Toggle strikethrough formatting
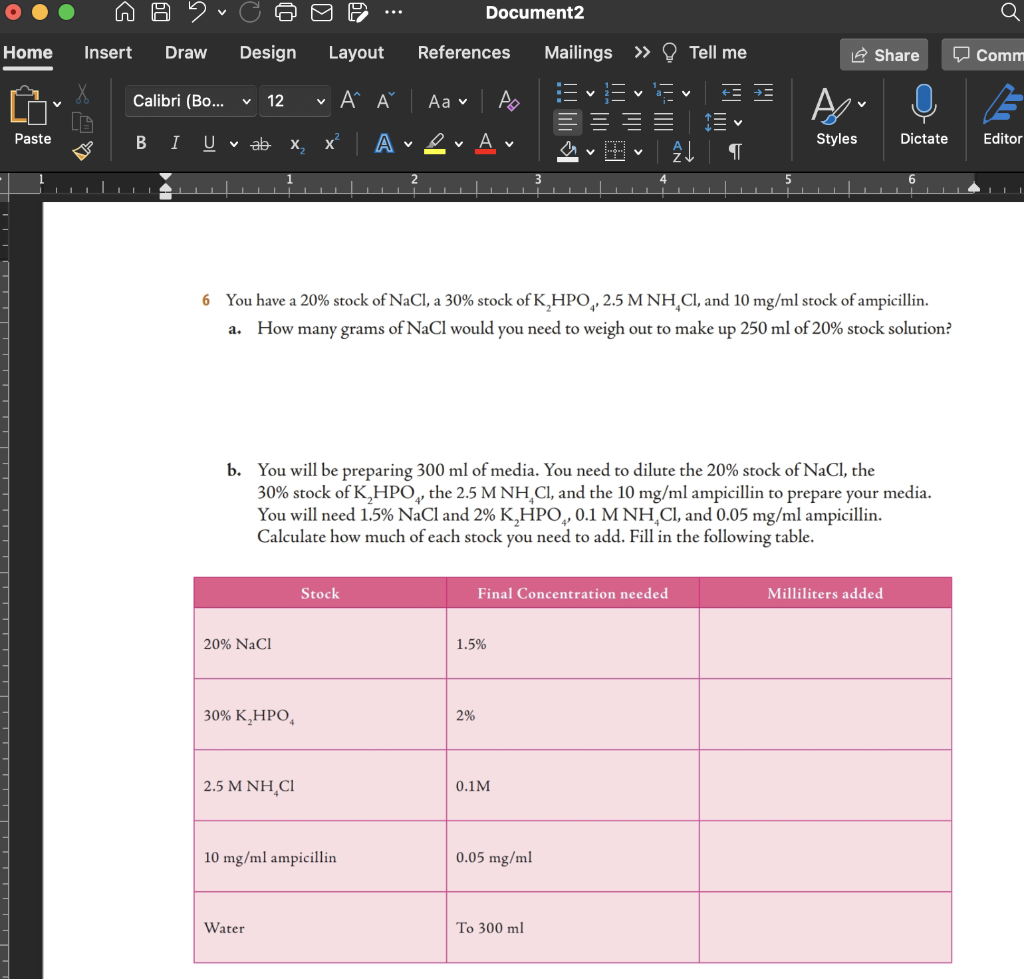1024x979 pixels. click(259, 142)
